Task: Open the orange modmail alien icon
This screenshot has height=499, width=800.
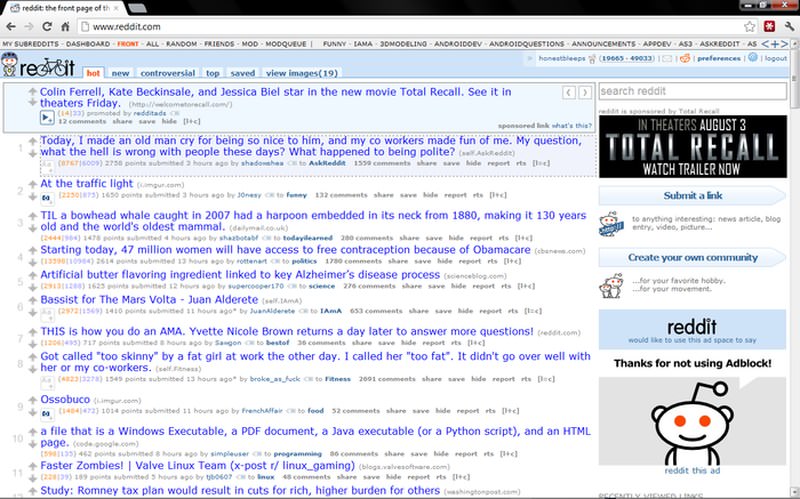Action: click(685, 58)
